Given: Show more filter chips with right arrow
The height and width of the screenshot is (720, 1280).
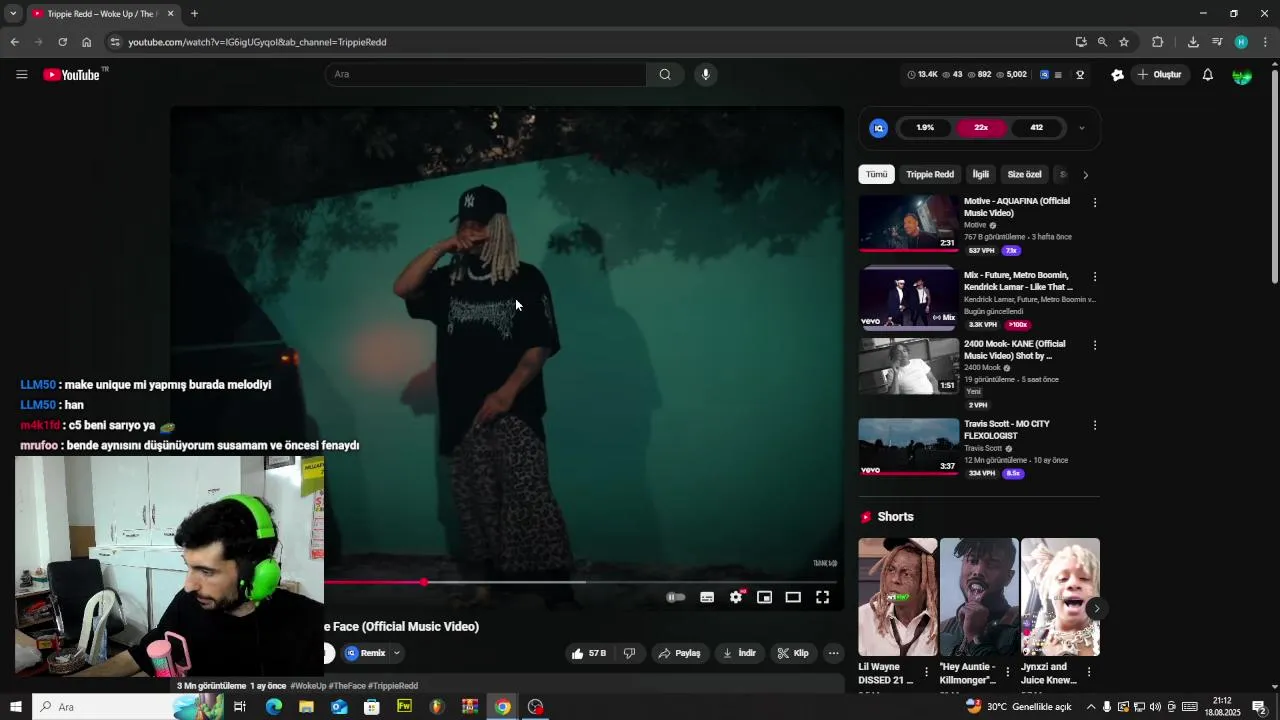Looking at the screenshot, I should point(1086,175).
